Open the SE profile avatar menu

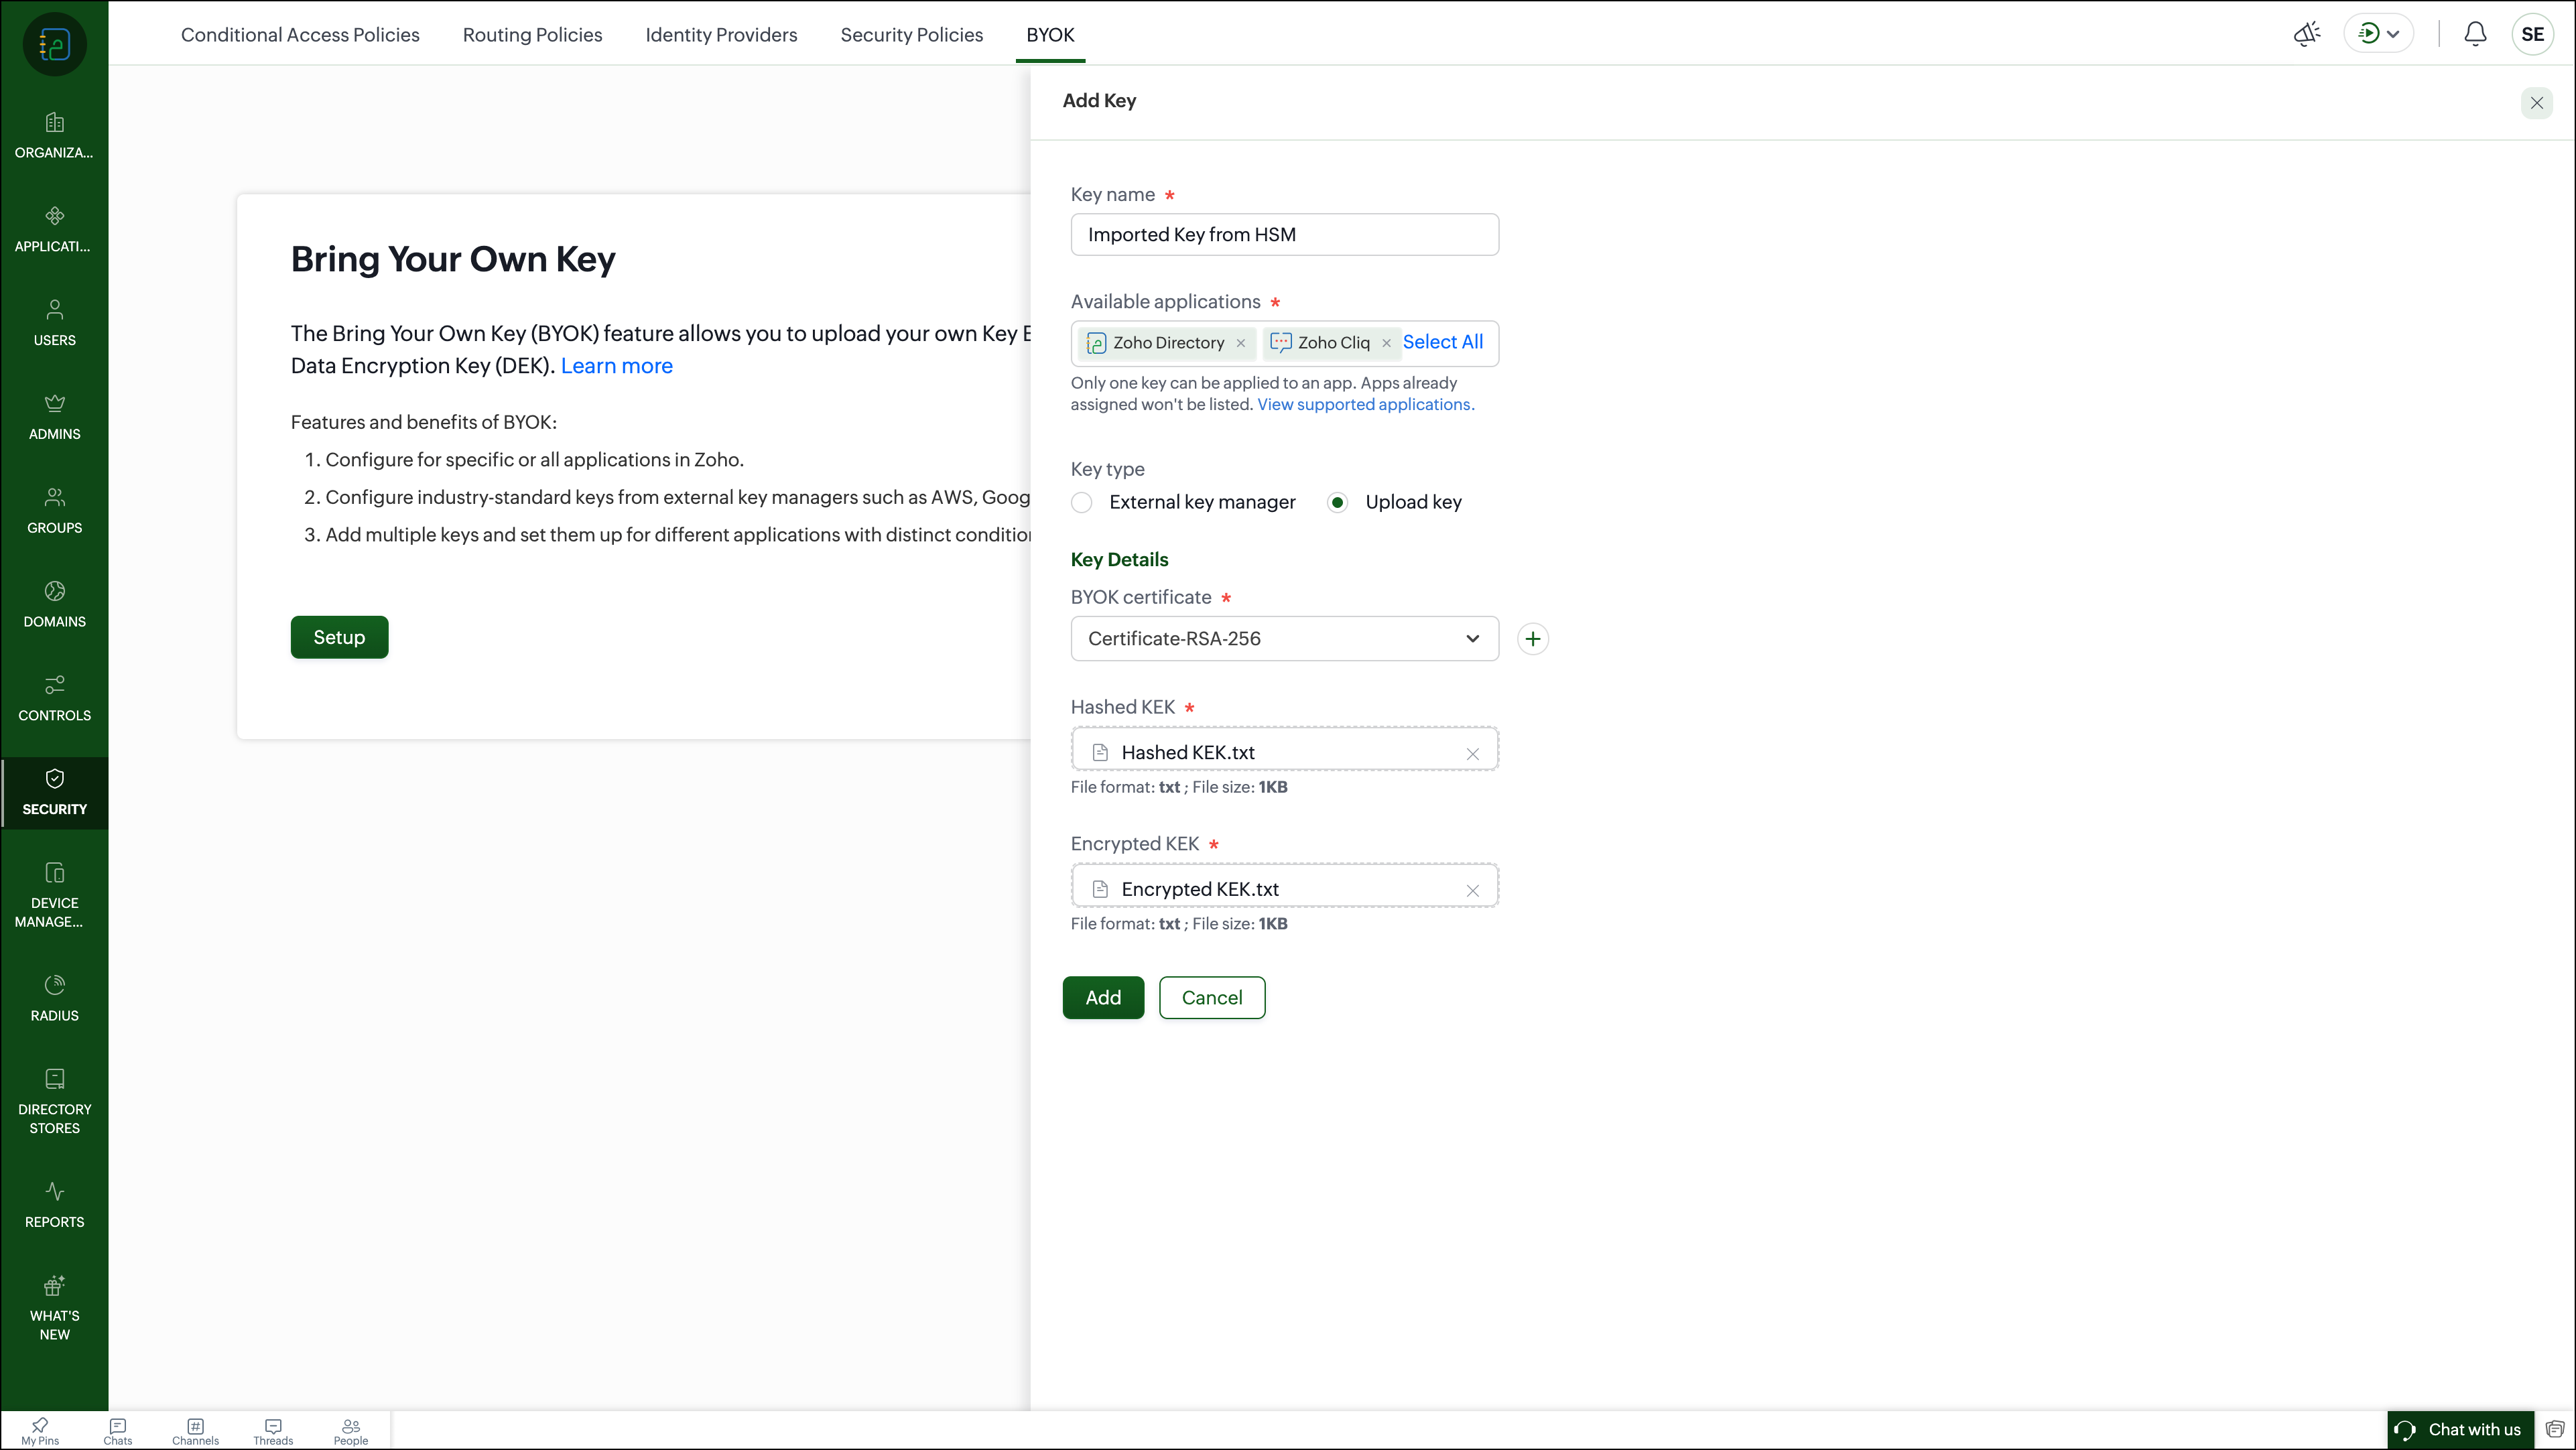(2532, 34)
